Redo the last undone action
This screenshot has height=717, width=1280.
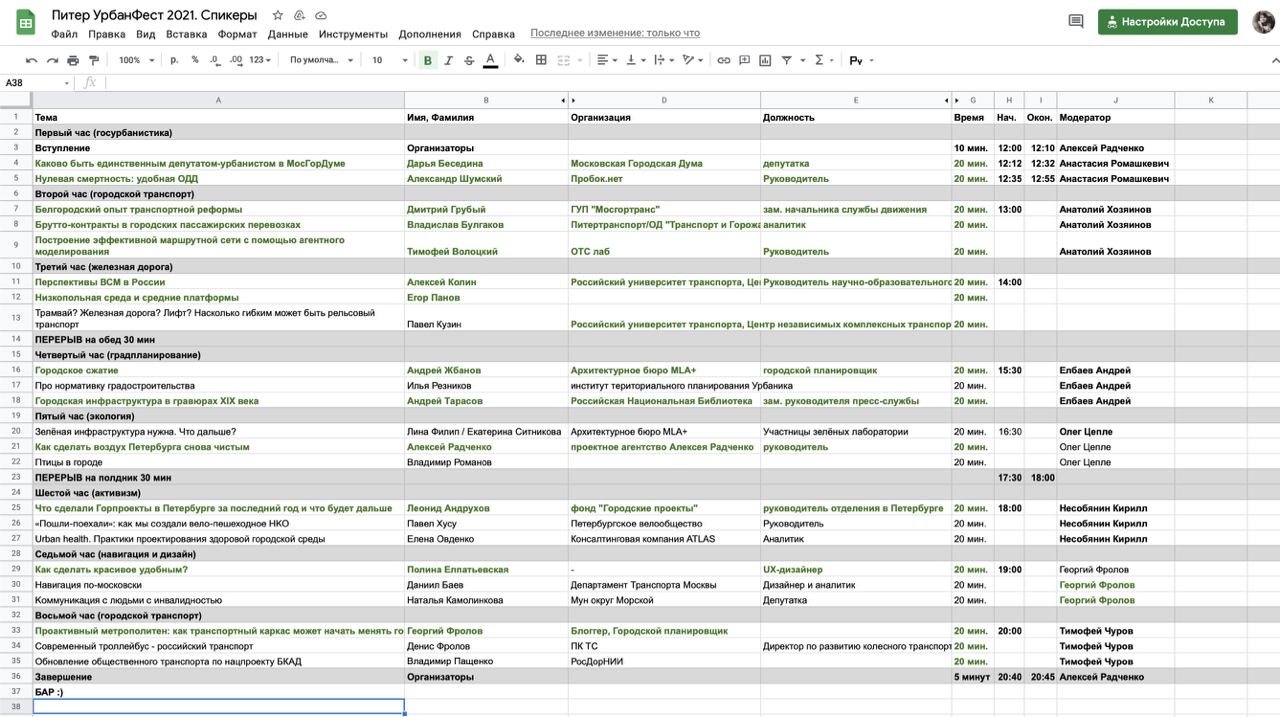[x=52, y=60]
